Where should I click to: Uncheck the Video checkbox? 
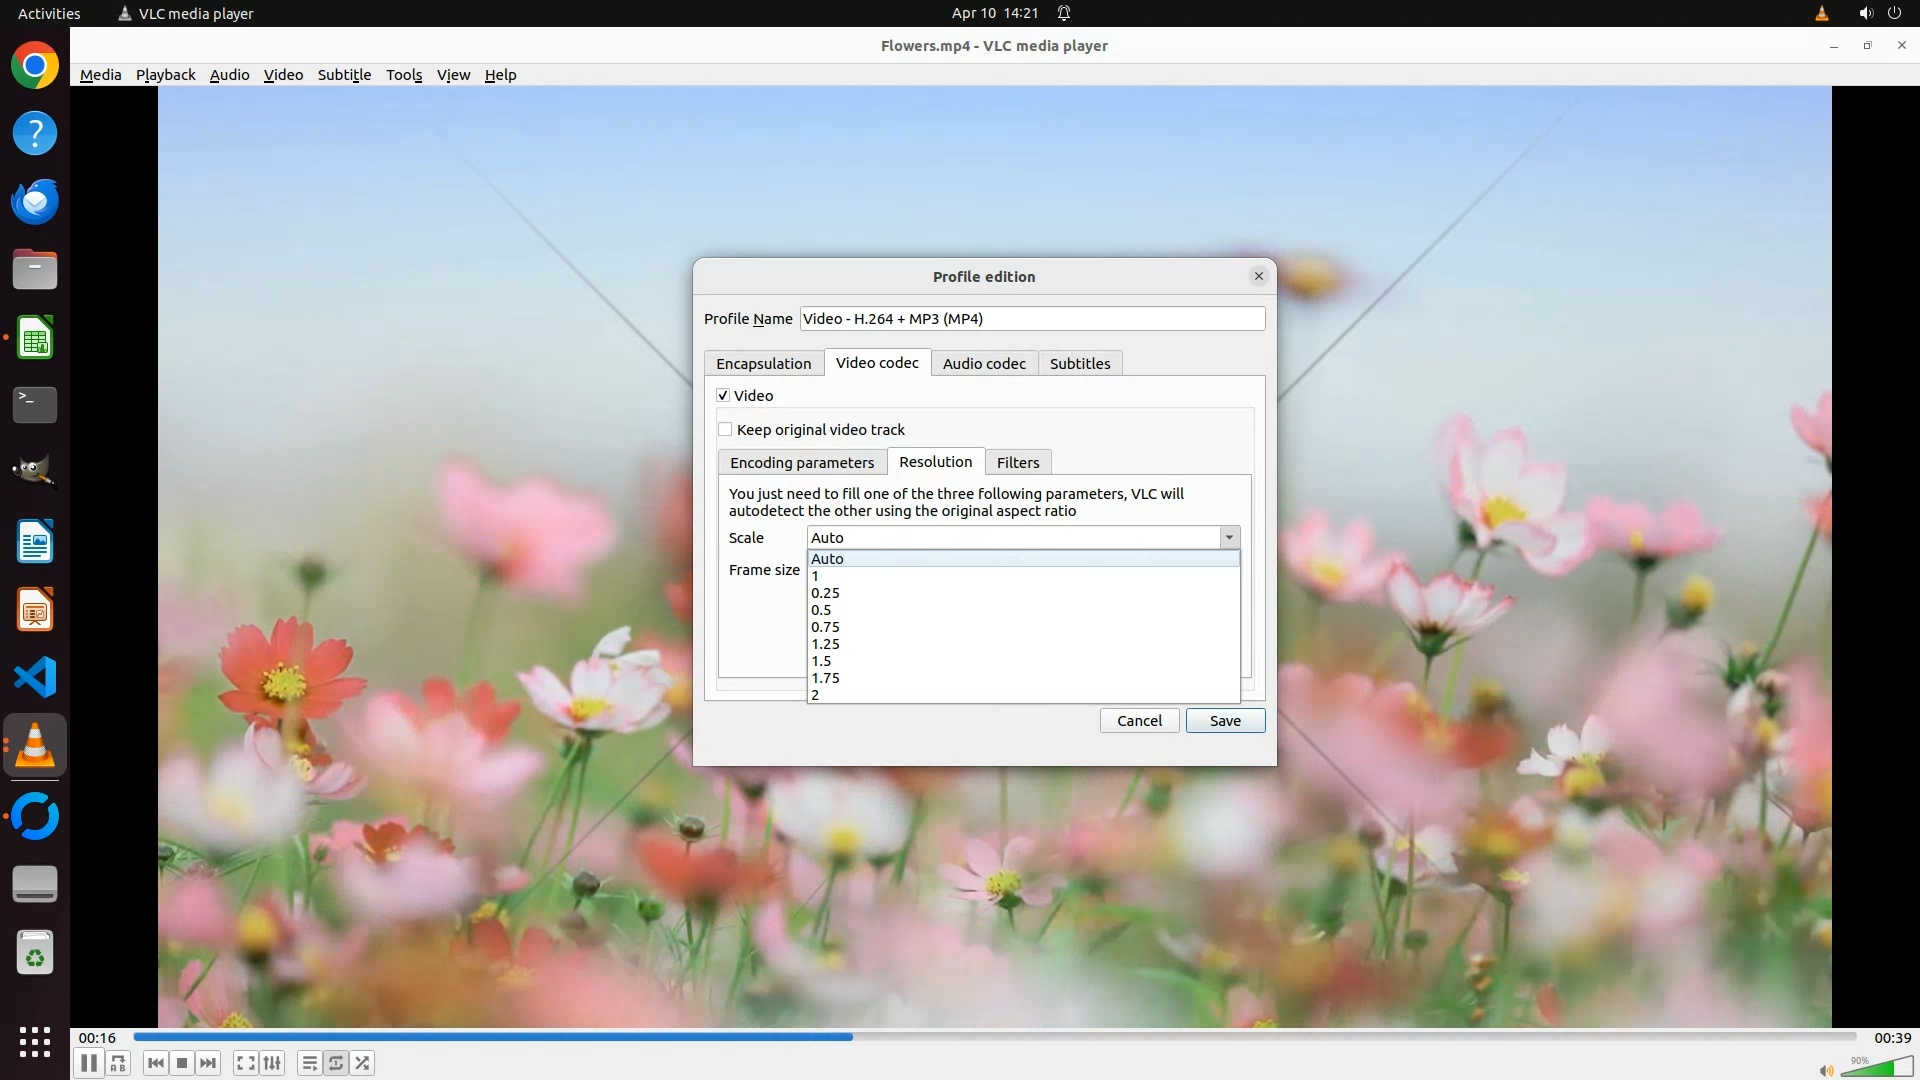[723, 396]
